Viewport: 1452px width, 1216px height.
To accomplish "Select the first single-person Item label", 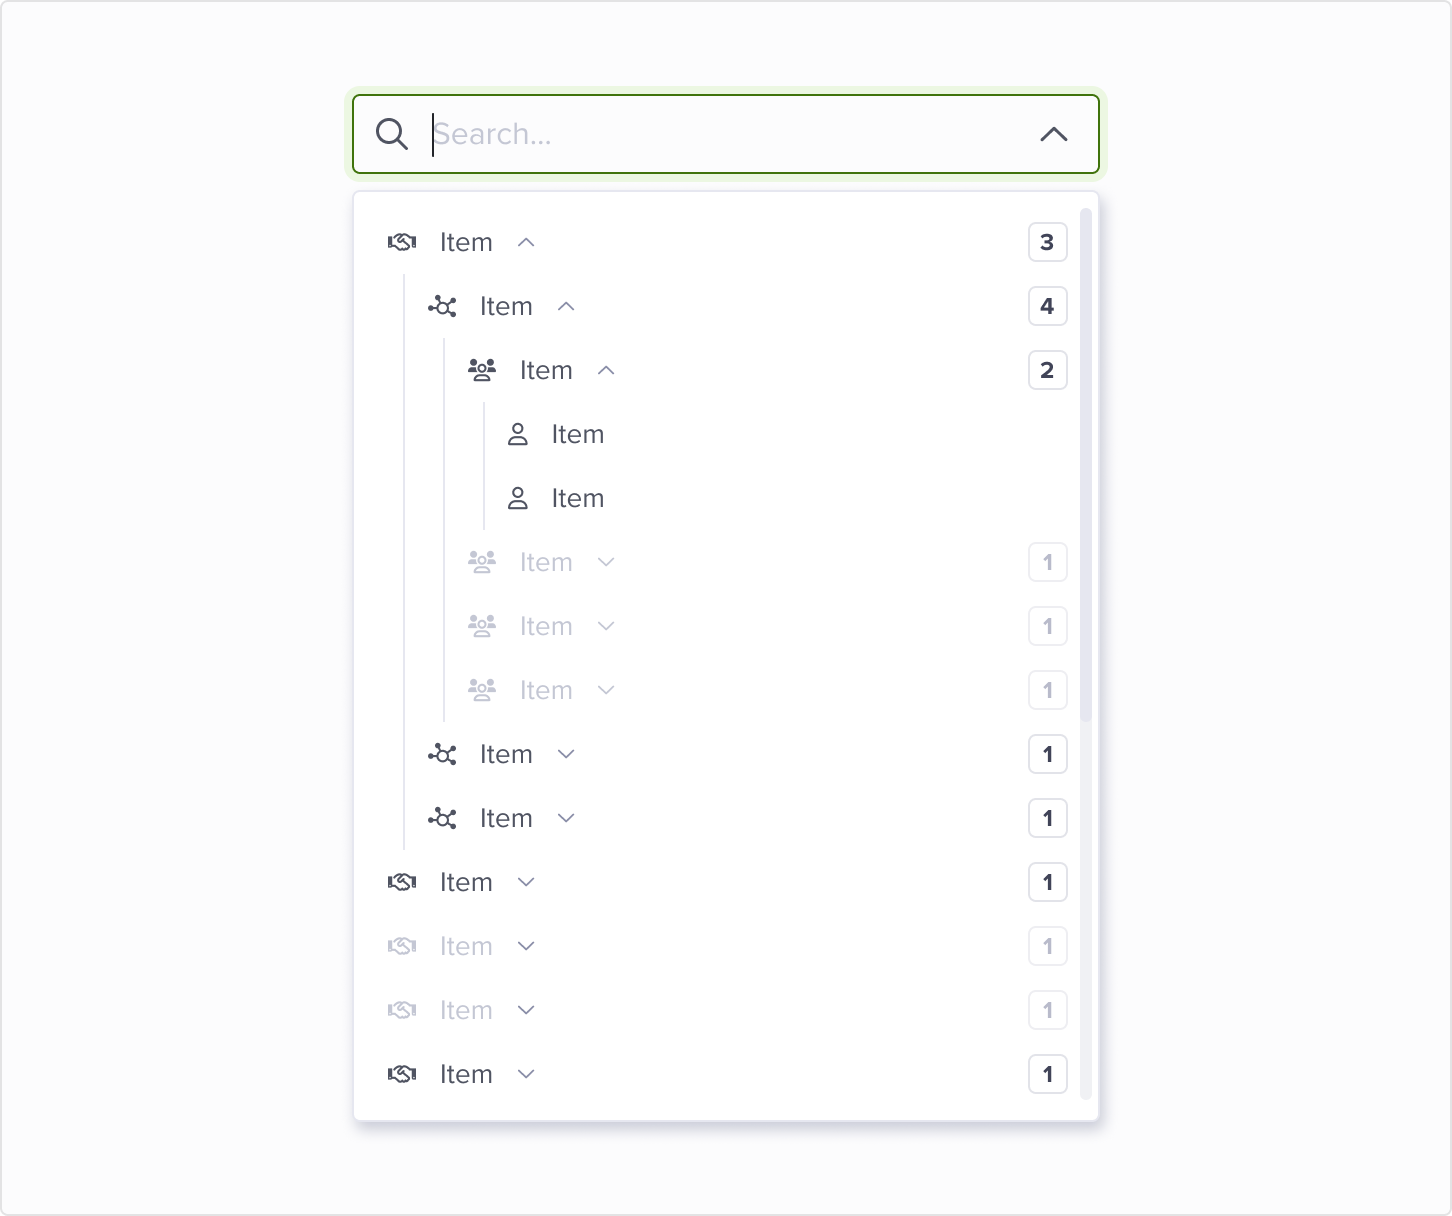I will pos(578,434).
